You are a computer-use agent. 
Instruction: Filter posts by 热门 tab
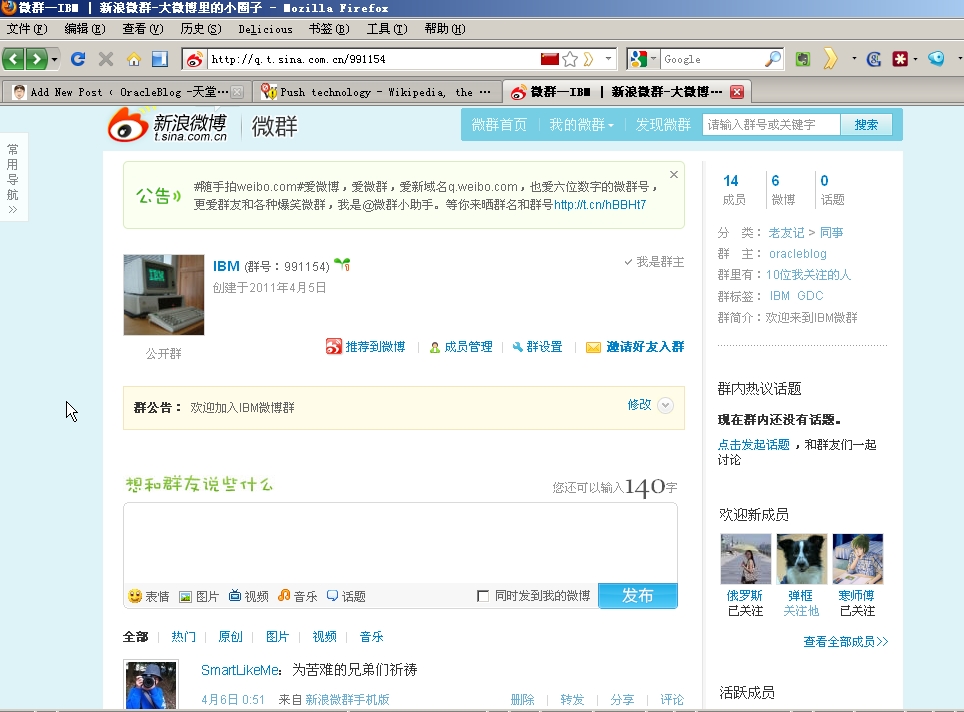(x=183, y=636)
